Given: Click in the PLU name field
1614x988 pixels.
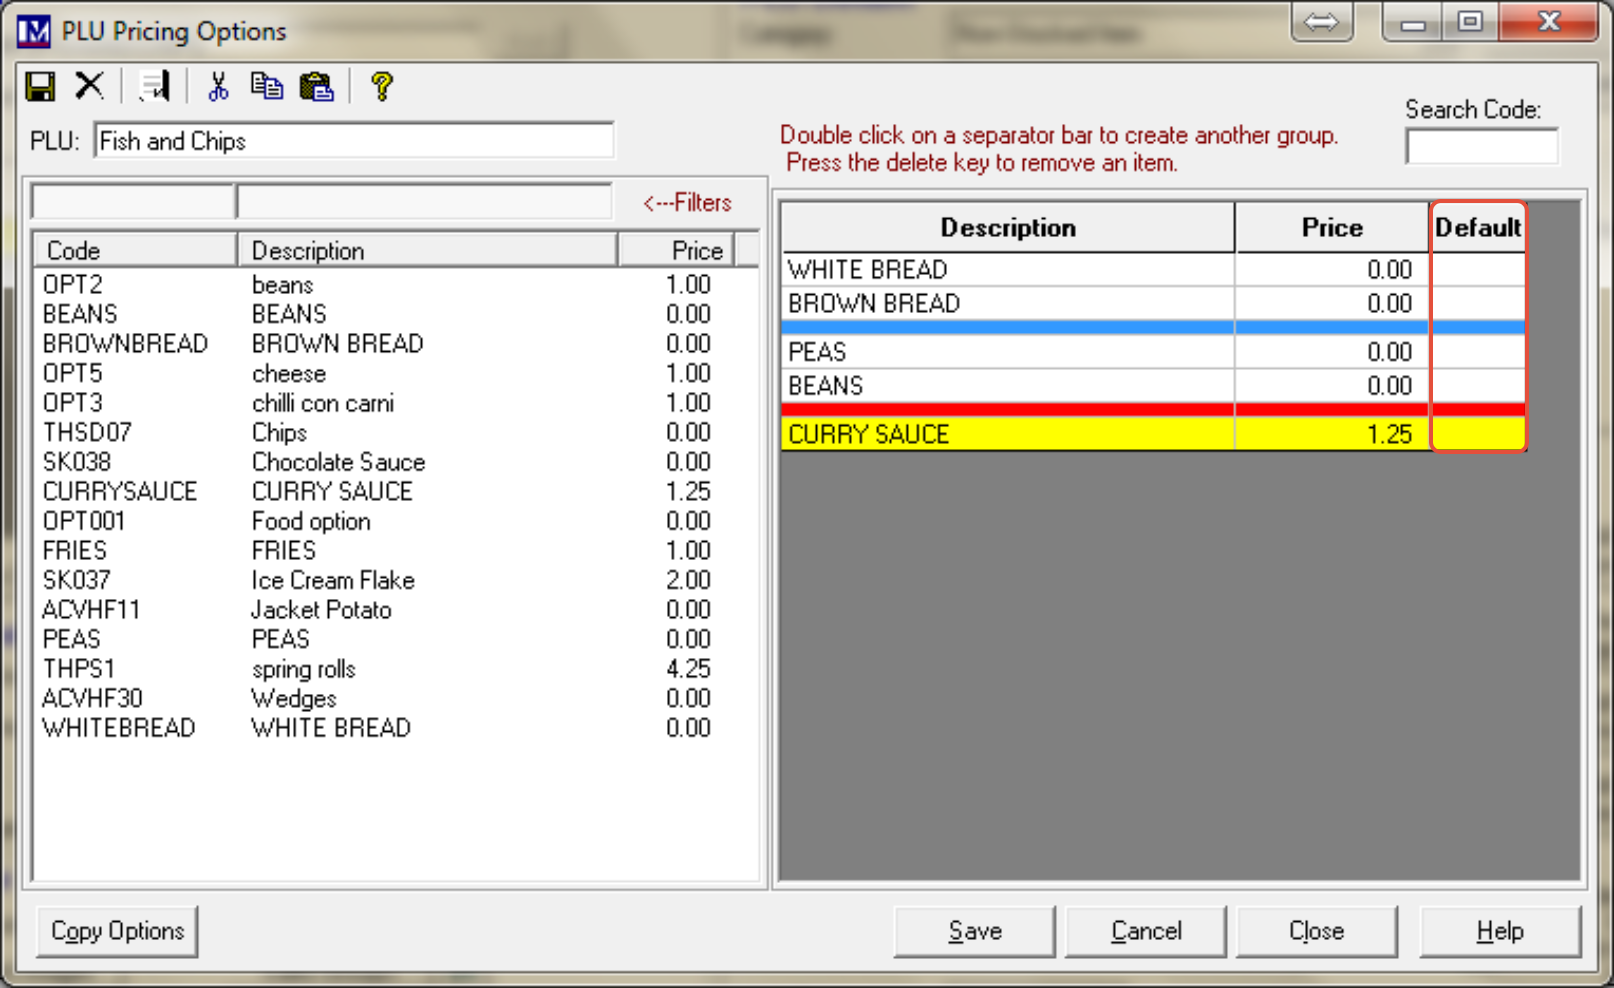Looking at the screenshot, I should pos(354,141).
